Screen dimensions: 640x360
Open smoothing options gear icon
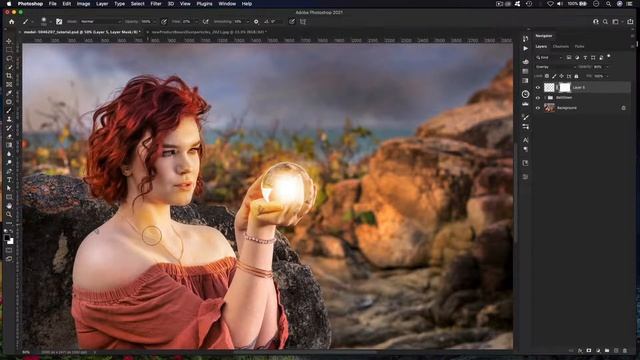(256, 22)
